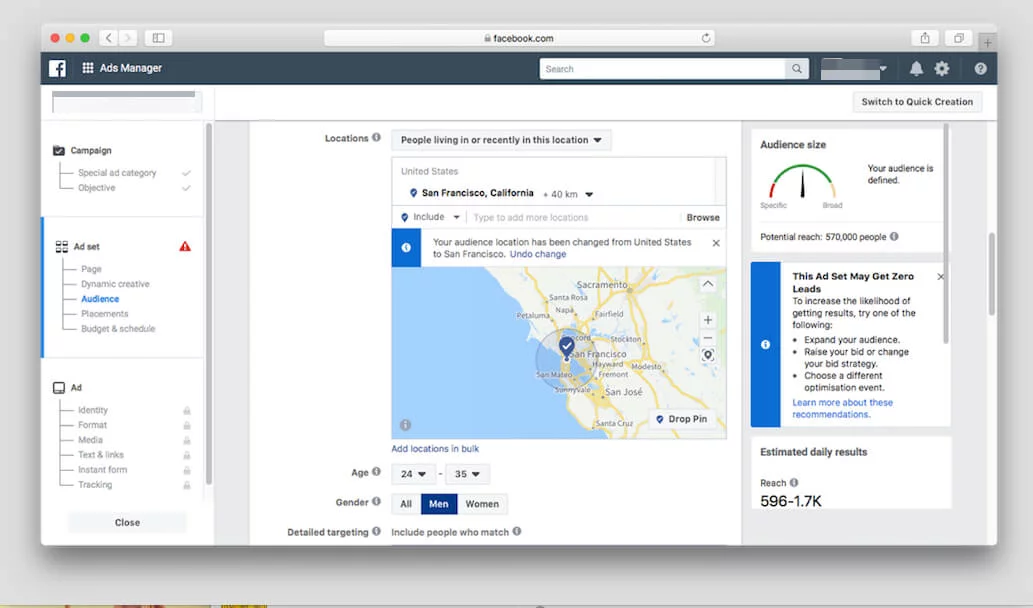Viewport: 1033px width, 608px height.
Task: Click the Detailed targeting info icon
Action: click(376, 531)
